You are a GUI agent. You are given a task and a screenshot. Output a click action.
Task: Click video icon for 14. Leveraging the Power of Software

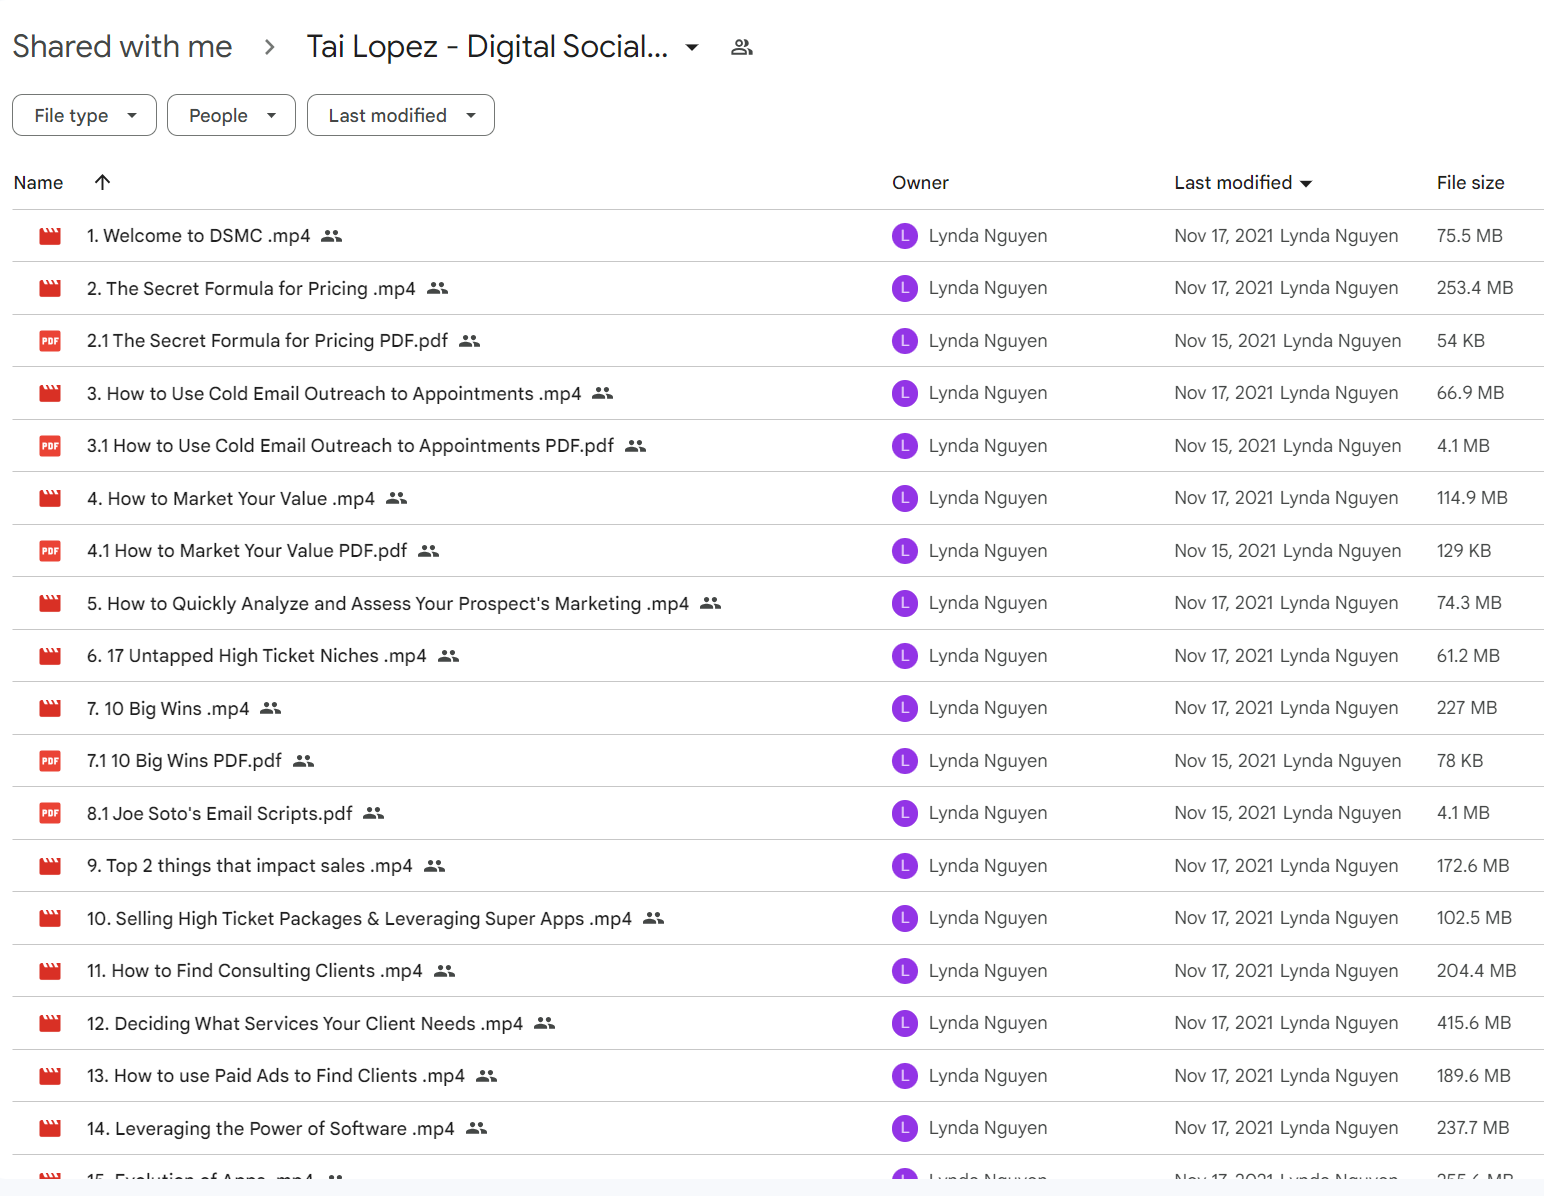click(50, 1128)
